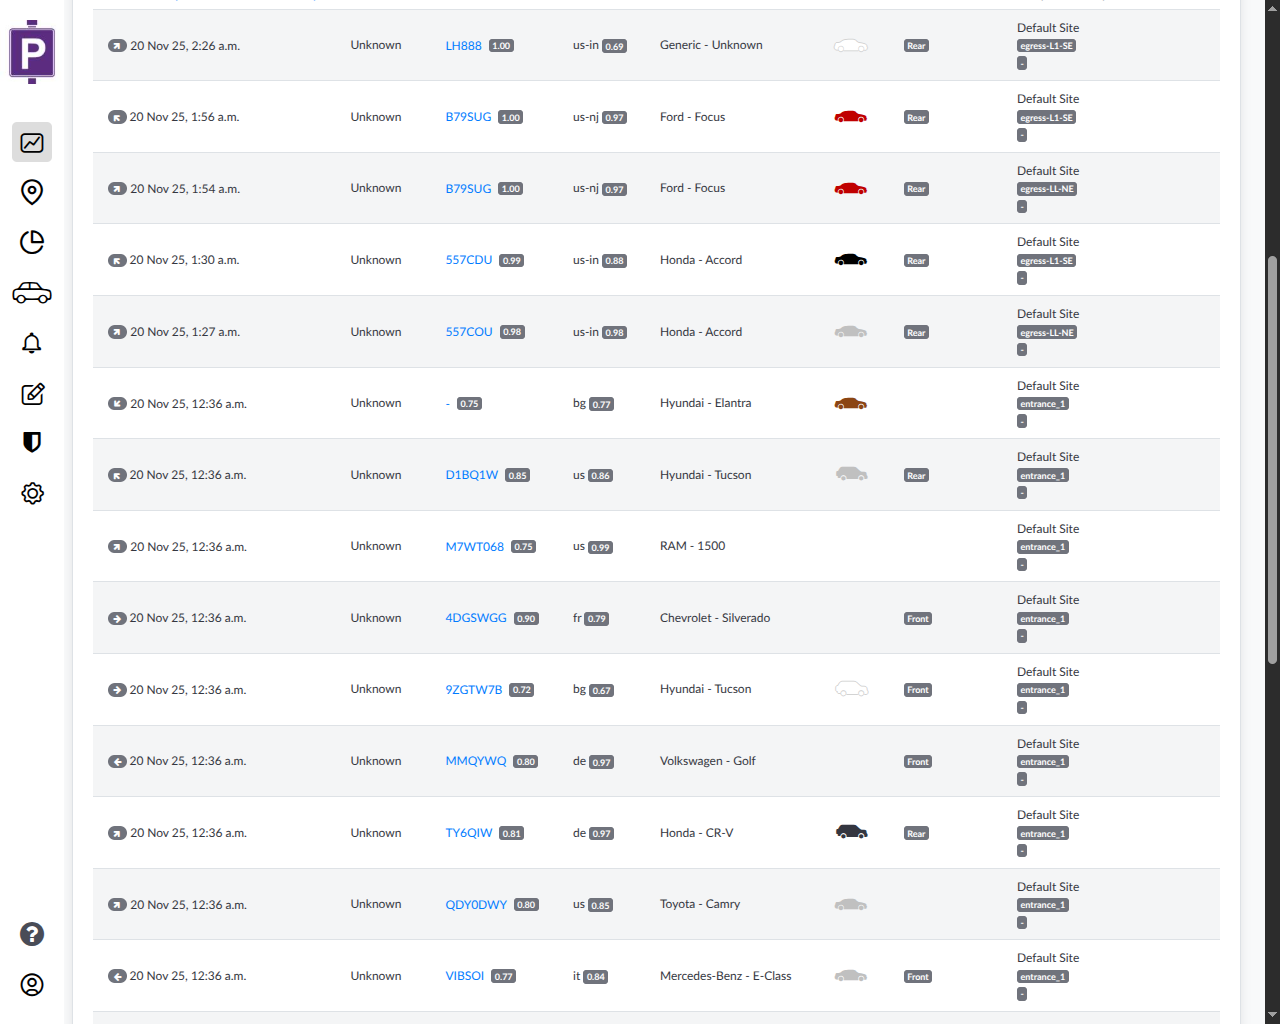Open Settings with the gear icon
Image resolution: width=1280 pixels, height=1024 pixels.
[31, 493]
